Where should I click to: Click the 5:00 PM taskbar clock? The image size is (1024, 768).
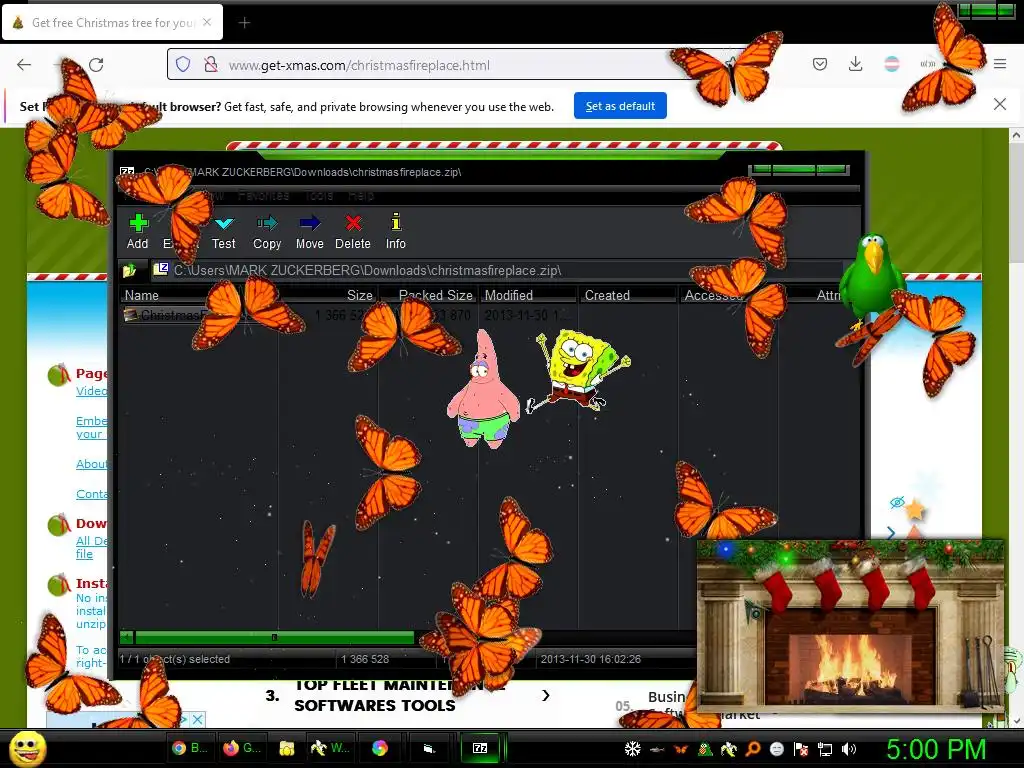(x=936, y=749)
